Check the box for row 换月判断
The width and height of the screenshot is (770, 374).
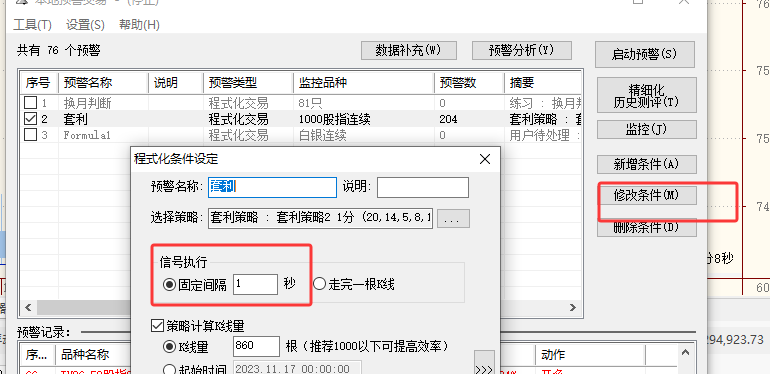point(30,103)
